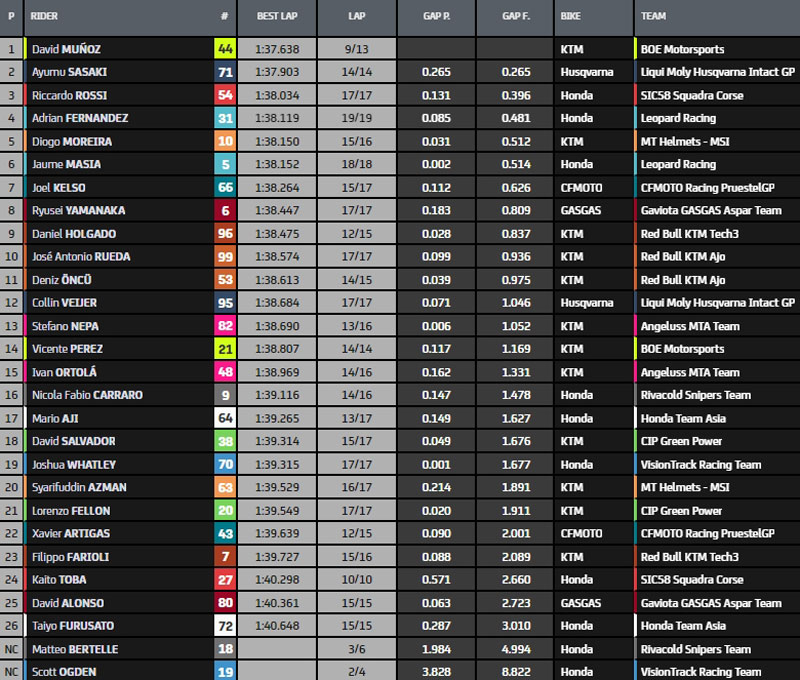The image size is (800, 680).
Task: Click the orange team stripe beside Red Bull KTM Ajo for Rueda
Action: point(636,256)
